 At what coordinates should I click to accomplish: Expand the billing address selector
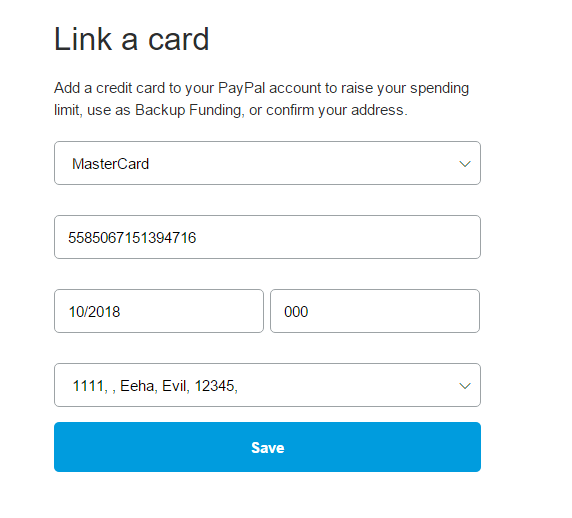coord(267,385)
